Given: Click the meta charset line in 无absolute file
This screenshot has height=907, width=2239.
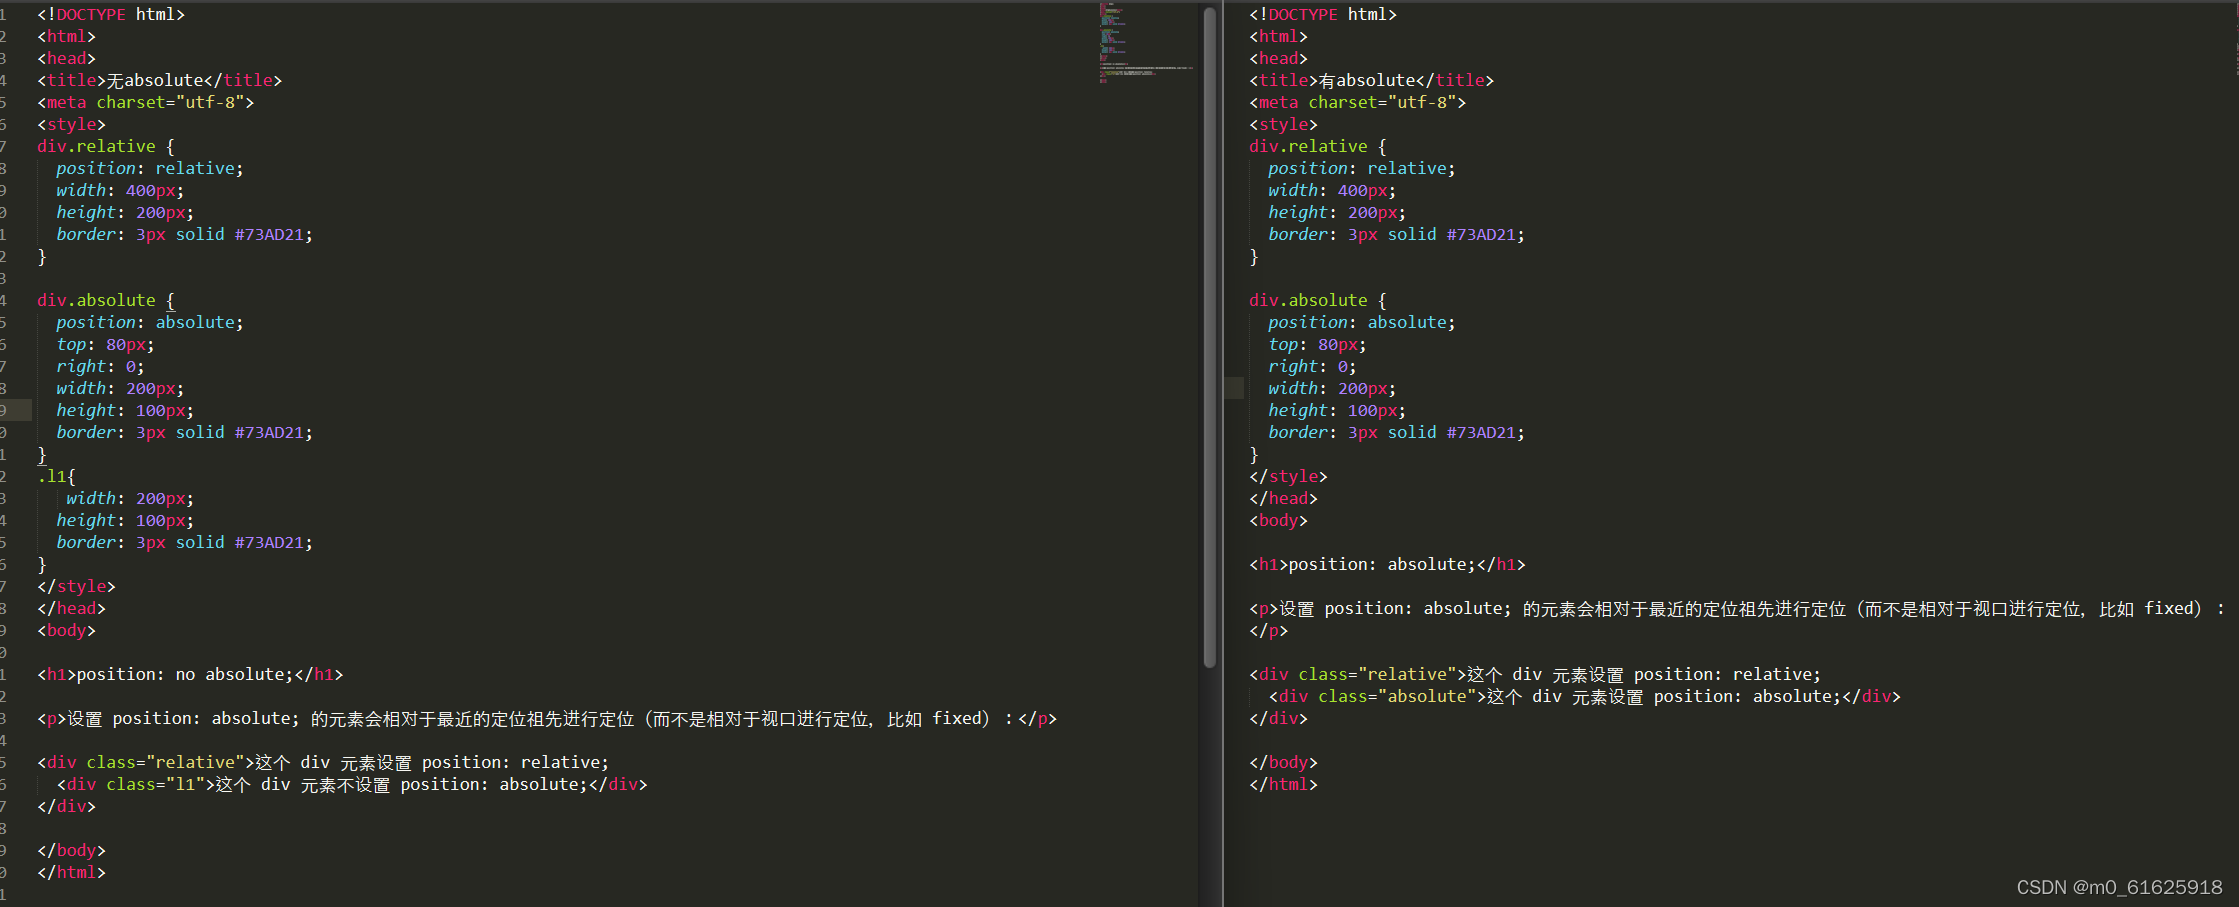Looking at the screenshot, I should 146,102.
